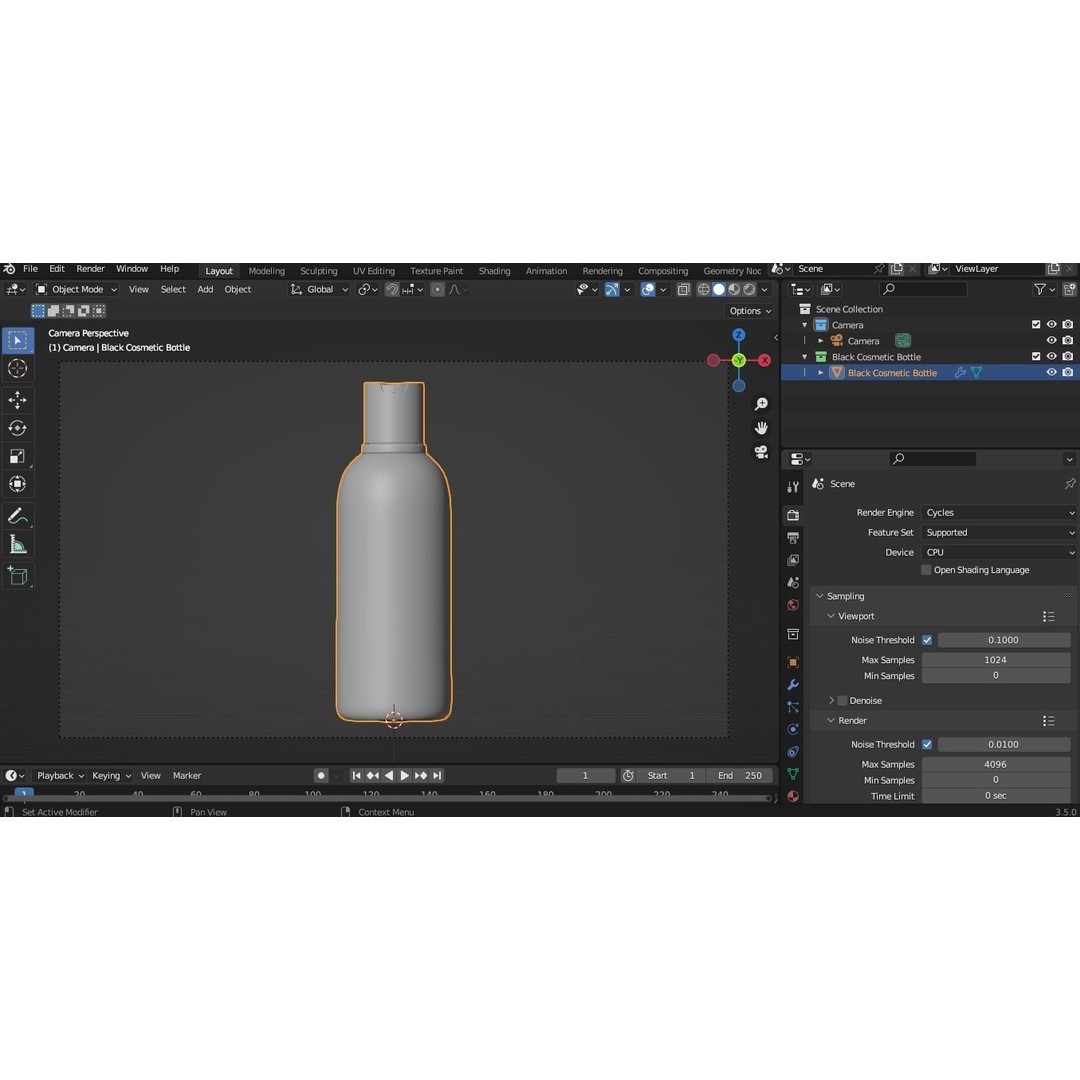Toggle camera view with camera icon
The height and width of the screenshot is (1080, 1080).
click(x=761, y=452)
